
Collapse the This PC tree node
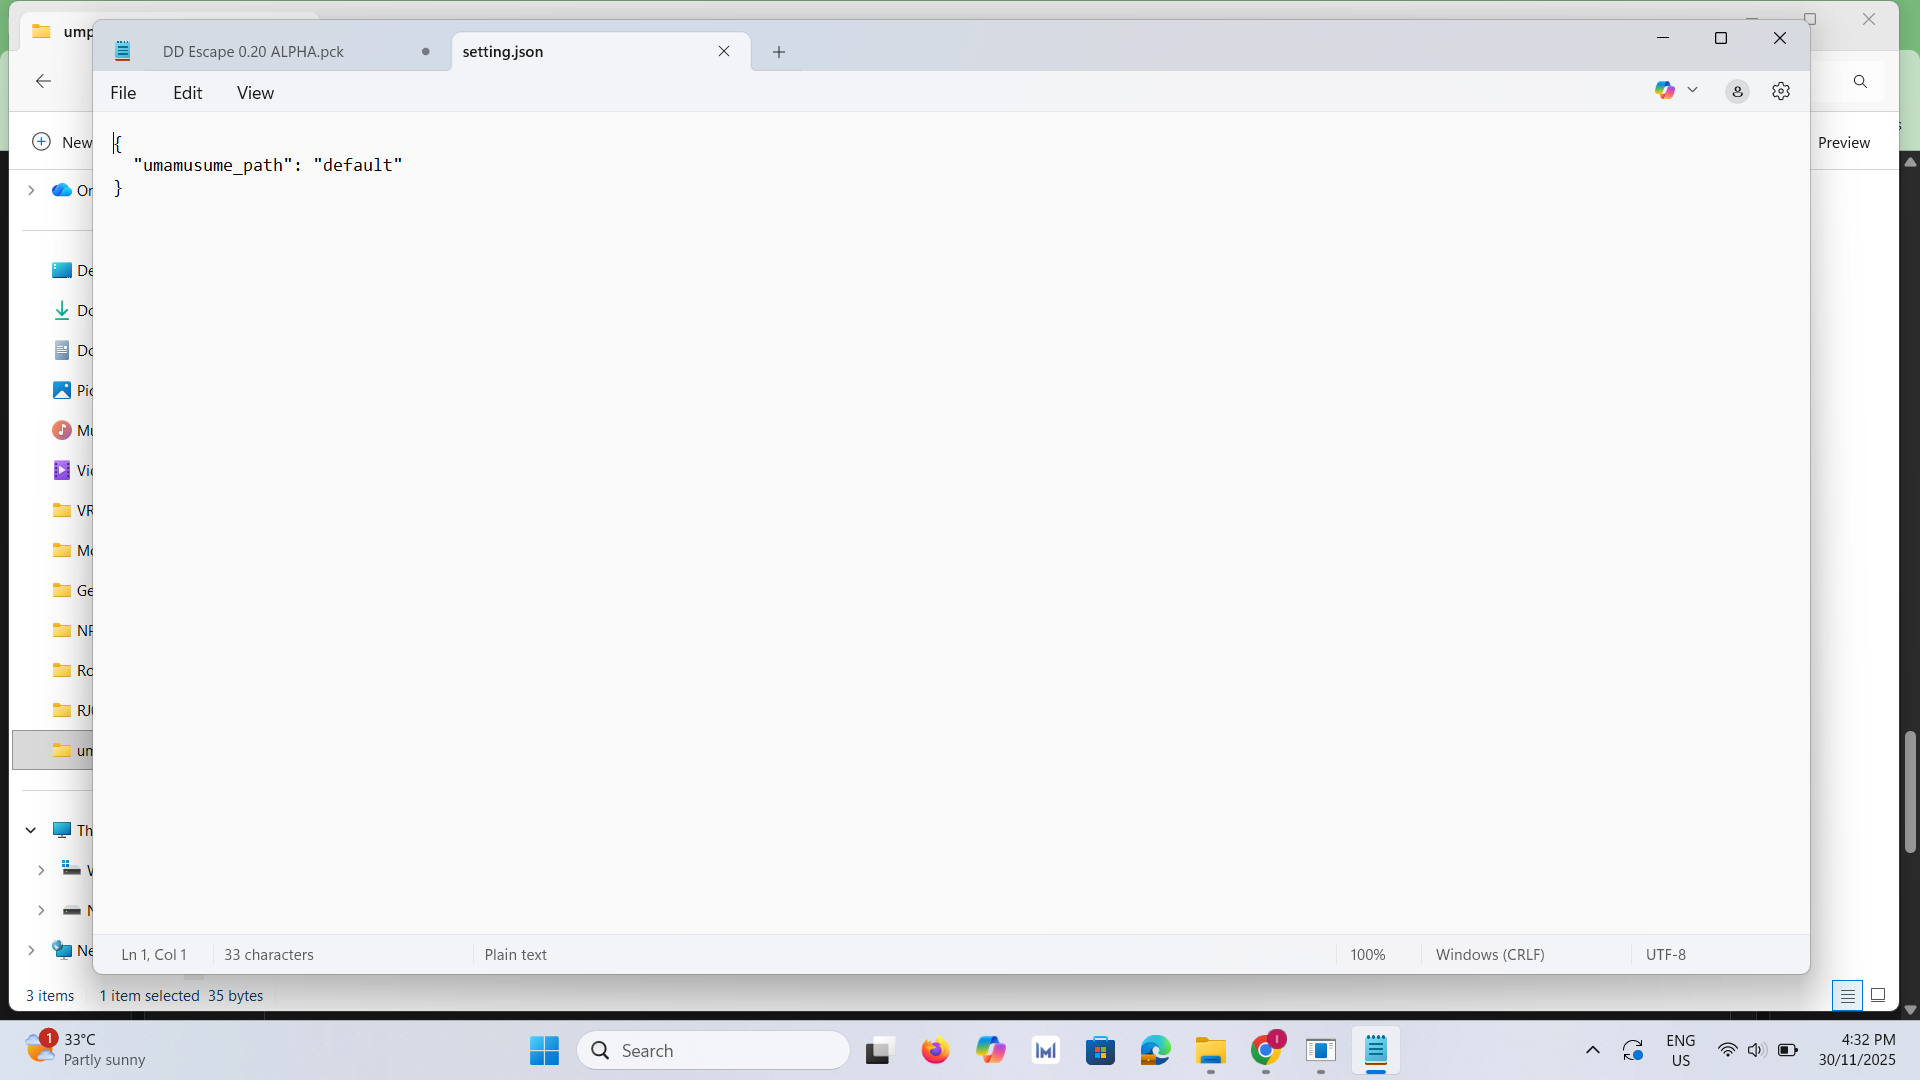(x=31, y=830)
